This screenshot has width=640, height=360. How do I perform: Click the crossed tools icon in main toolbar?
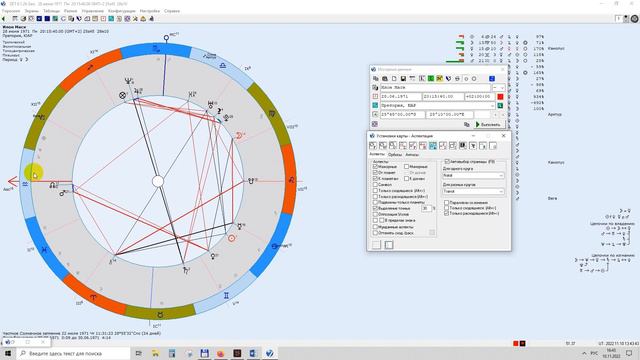[x=135, y=19]
